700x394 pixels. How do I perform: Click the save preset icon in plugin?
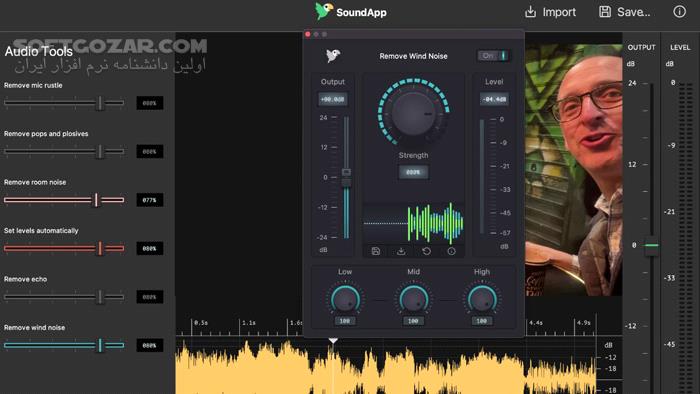(376, 251)
